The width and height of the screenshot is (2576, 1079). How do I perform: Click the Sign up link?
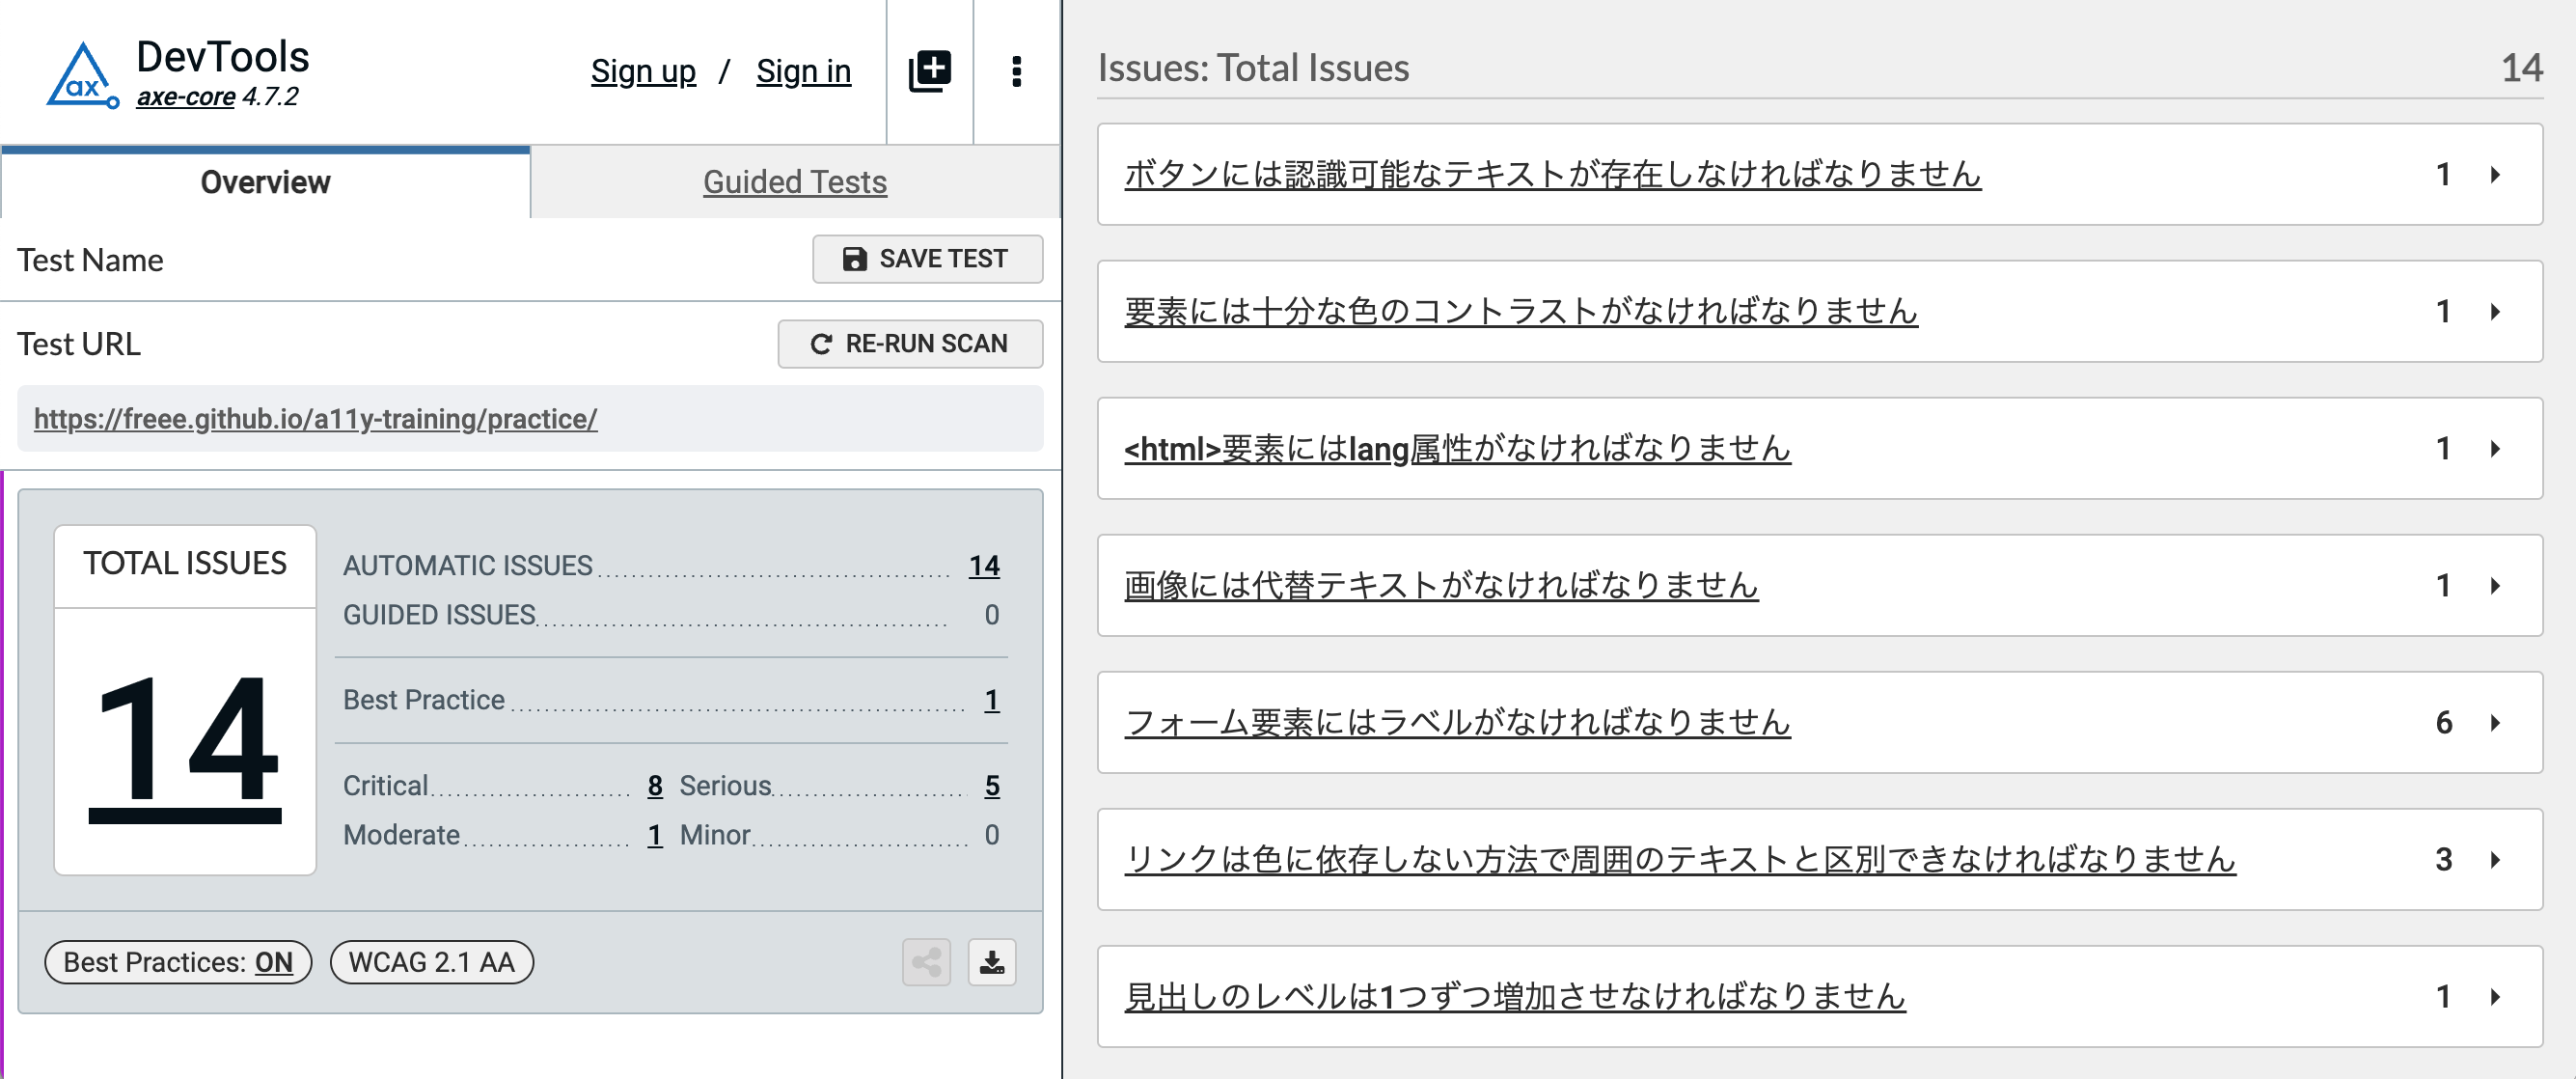[643, 70]
